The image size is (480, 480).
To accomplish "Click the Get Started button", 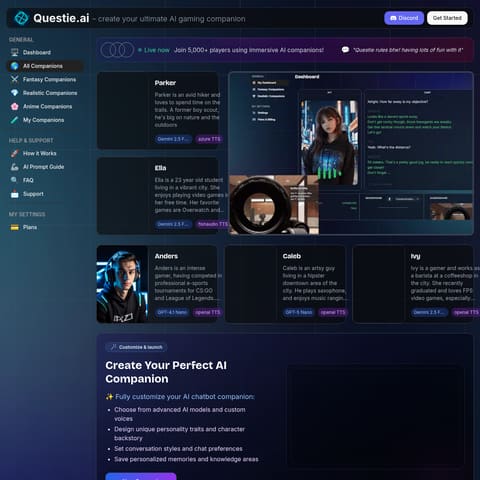I will pos(447,18).
